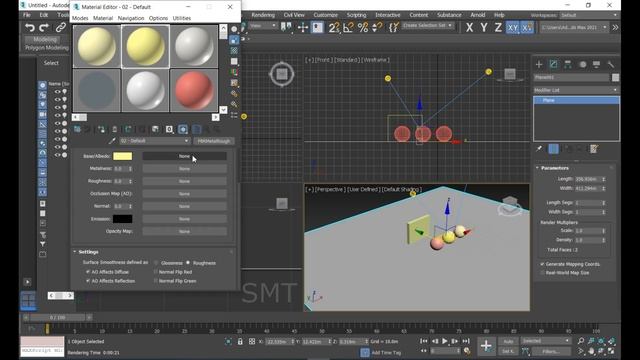This screenshot has width=640, height=360.
Task: Click Show Shaded Material in Viewport icon
Action: 183,129
